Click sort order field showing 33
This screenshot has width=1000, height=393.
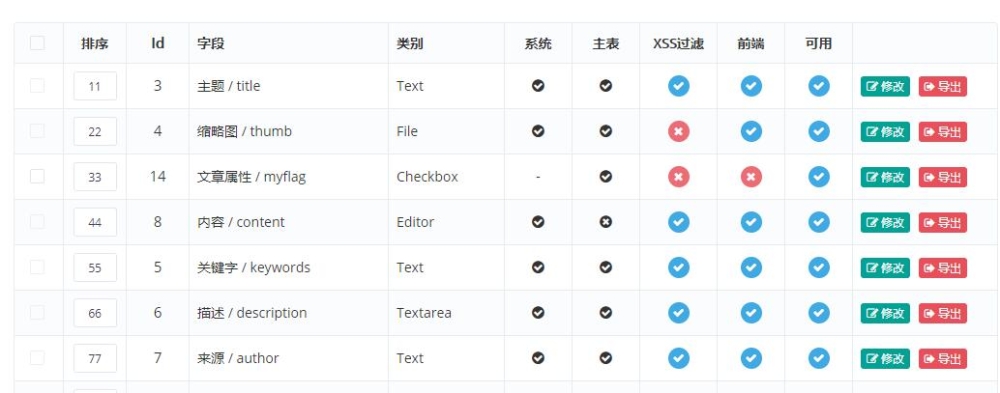[95, 177]
